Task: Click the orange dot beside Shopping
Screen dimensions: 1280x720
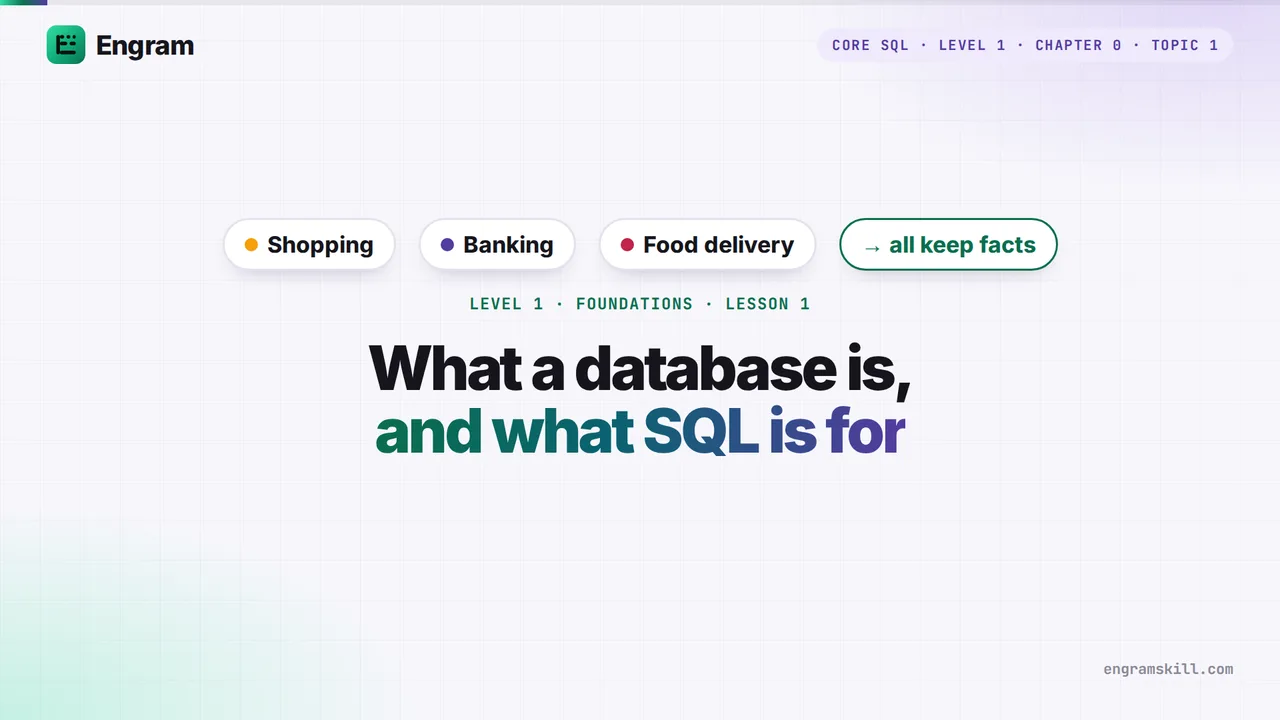Action: pyautogui.click(x=251, y=245)
